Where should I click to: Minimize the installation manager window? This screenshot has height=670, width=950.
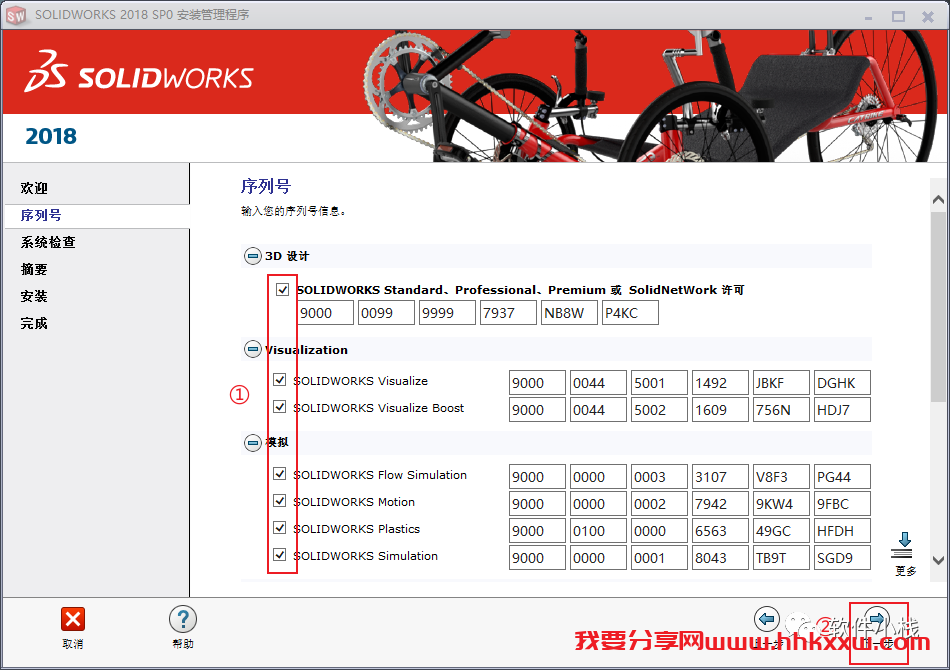coord(868,17)
